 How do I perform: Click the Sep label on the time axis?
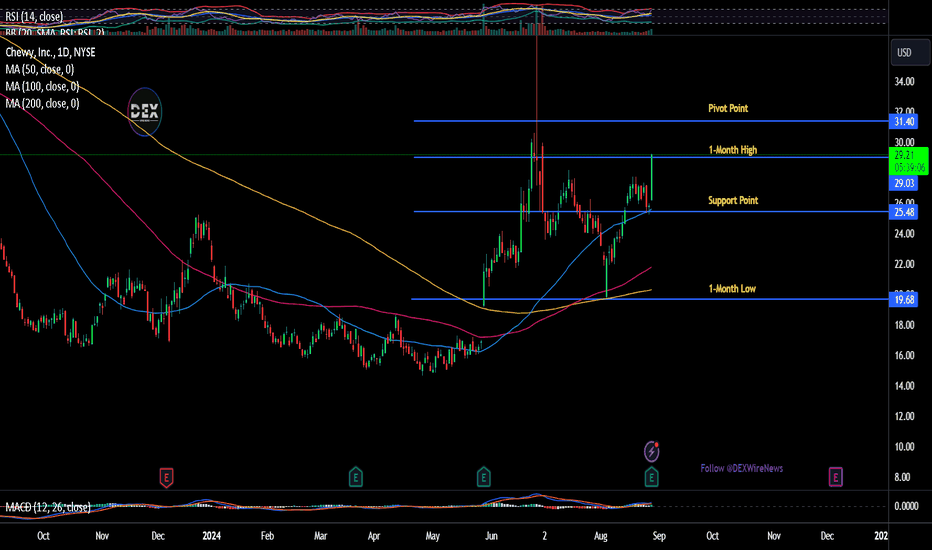[x=659, y=536]
